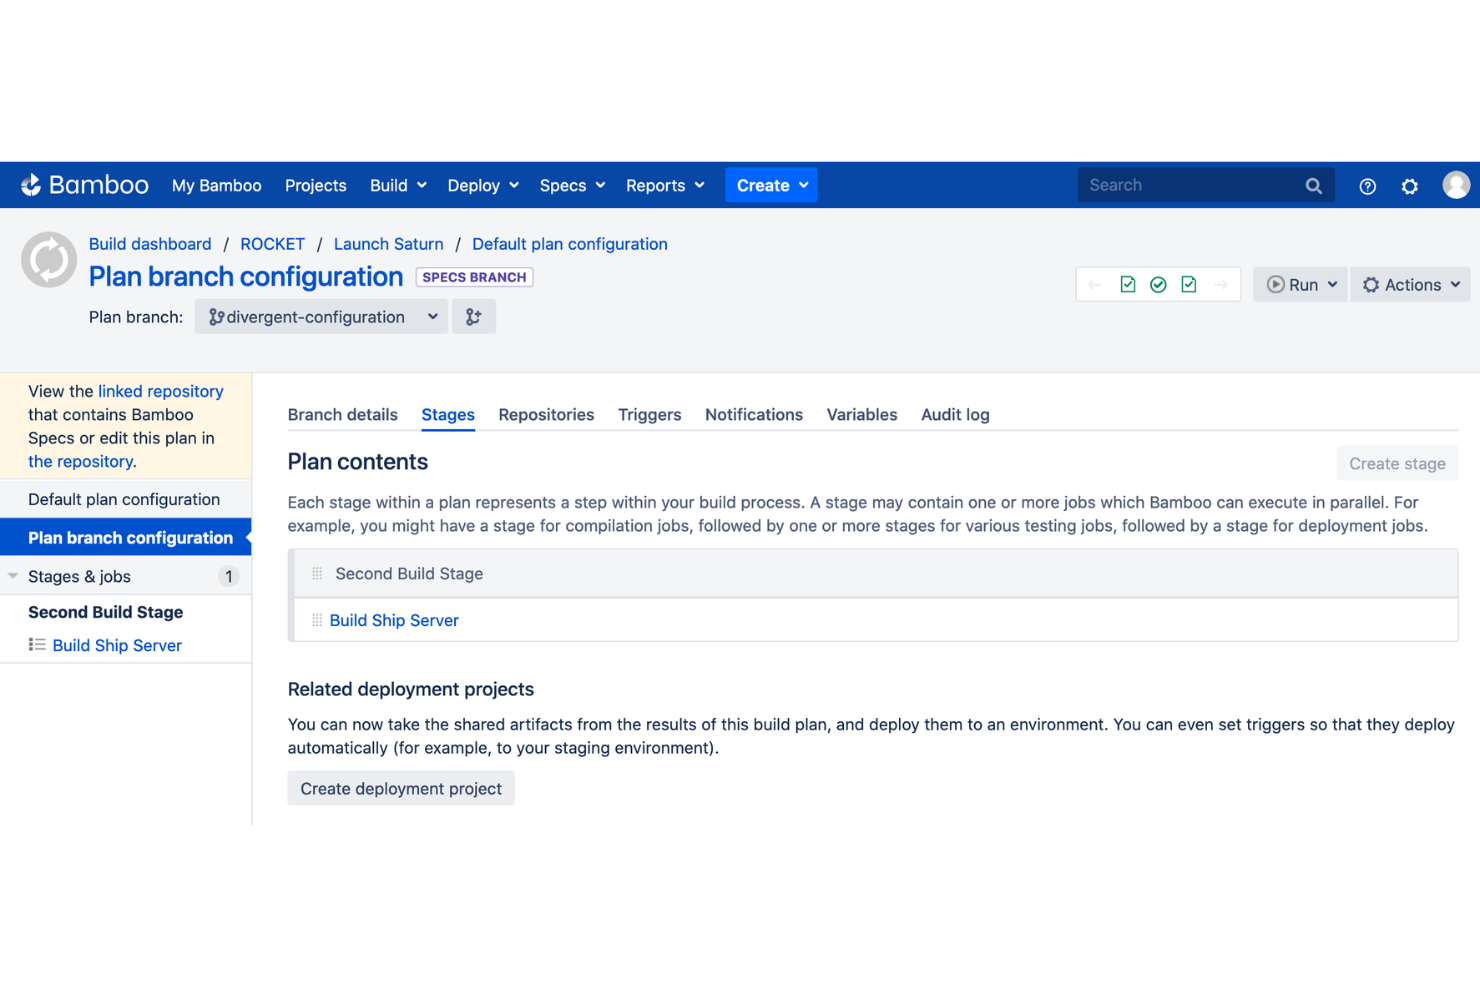This screenshot has height=987, width=1480.
Task: Open the search magnifier icon
Action: [x=1313, y=185]
